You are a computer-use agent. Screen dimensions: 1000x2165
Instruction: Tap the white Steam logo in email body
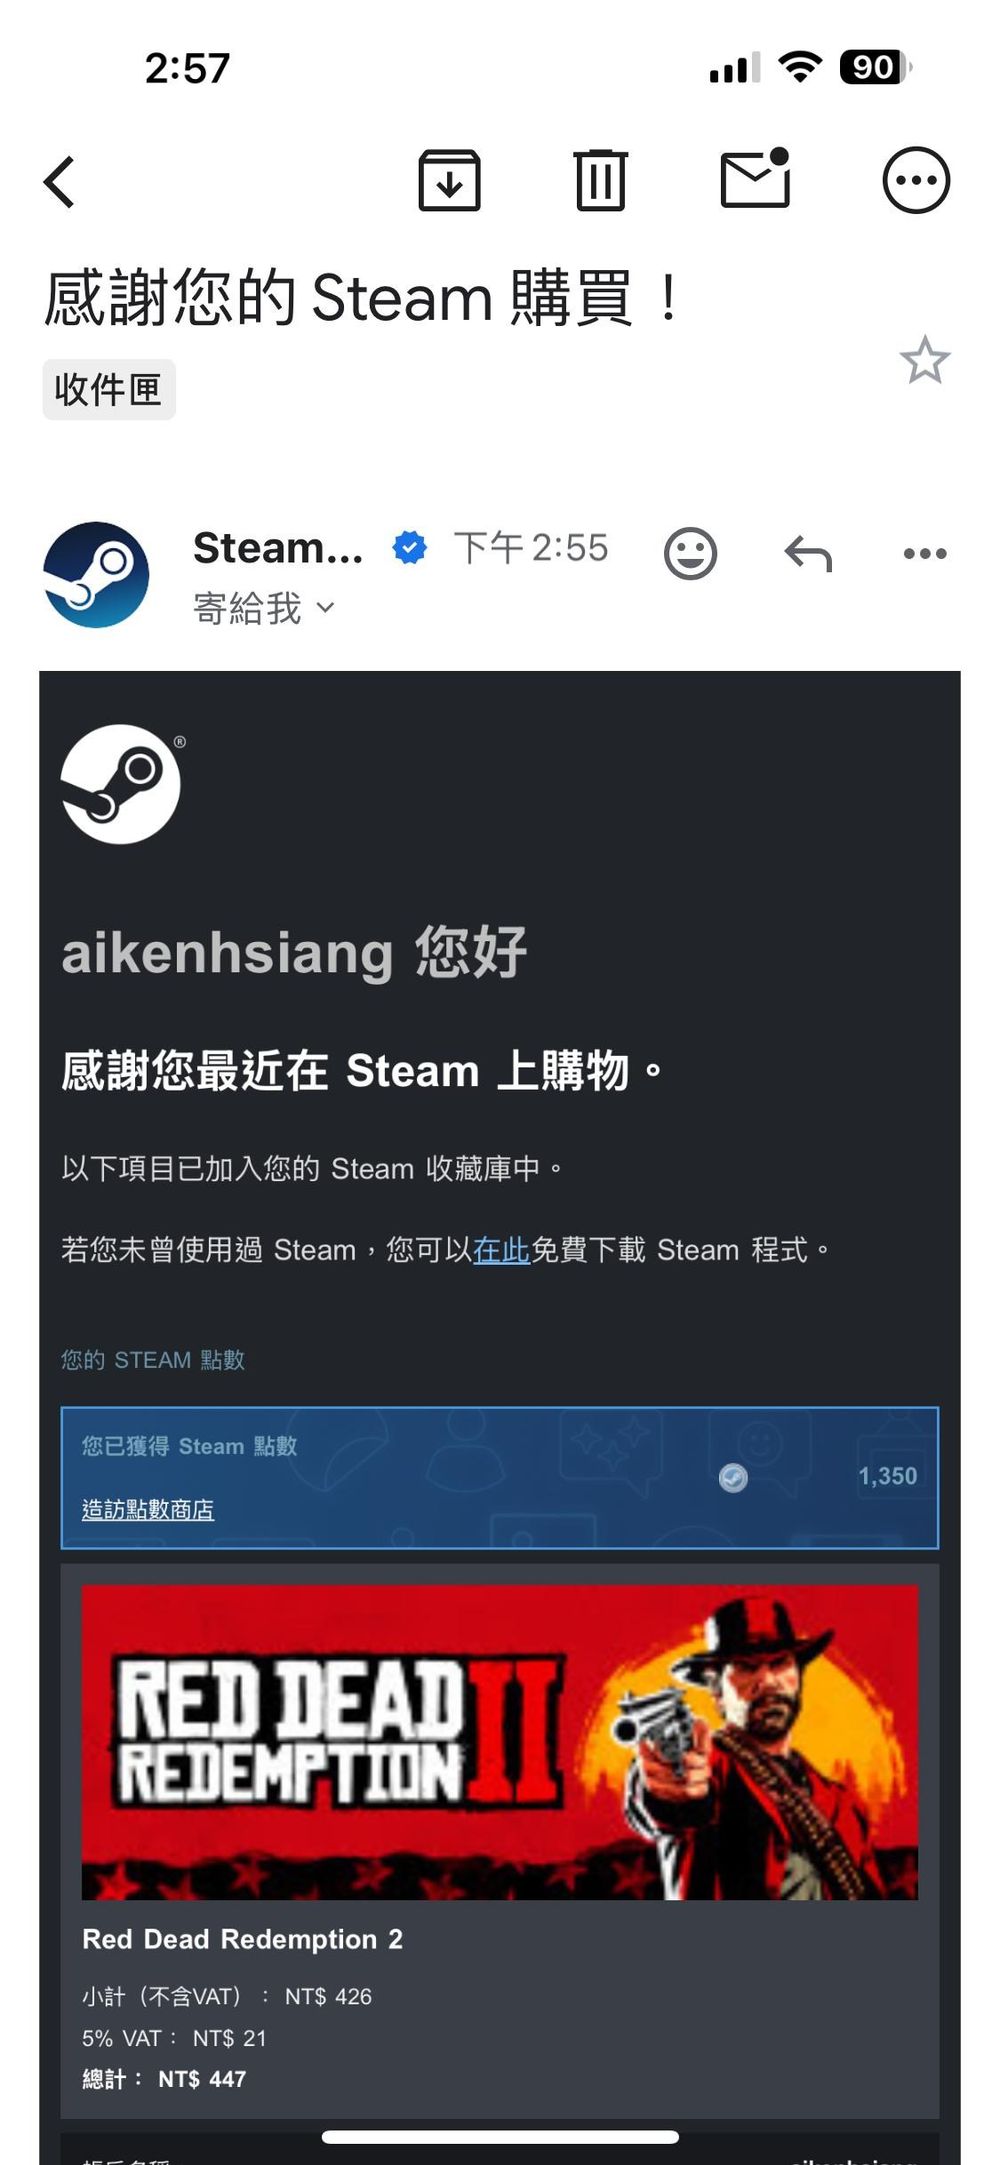[121, 784]
